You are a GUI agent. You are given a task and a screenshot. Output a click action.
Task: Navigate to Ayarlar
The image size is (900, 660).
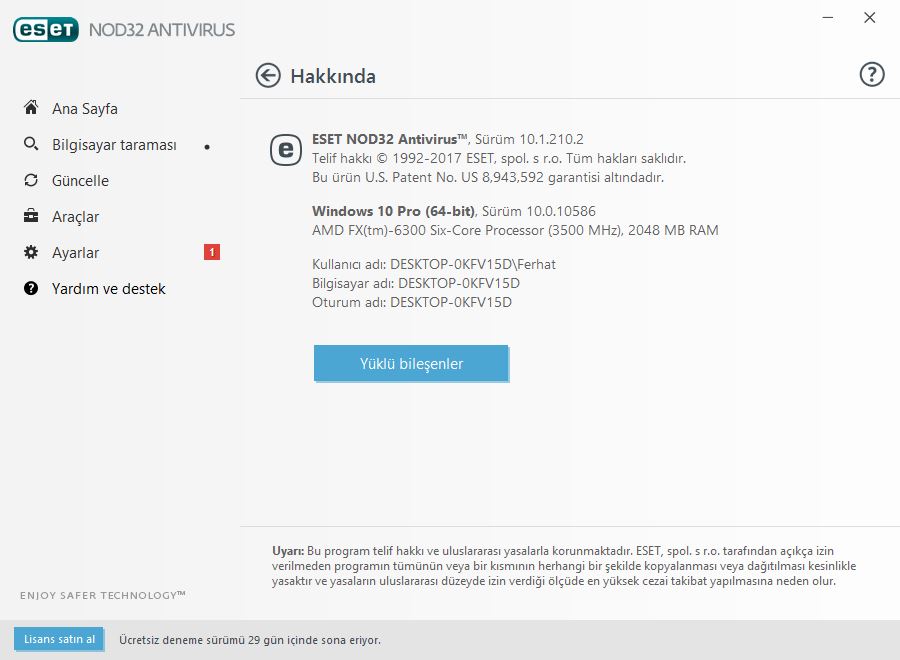click(x=75, y=253)
